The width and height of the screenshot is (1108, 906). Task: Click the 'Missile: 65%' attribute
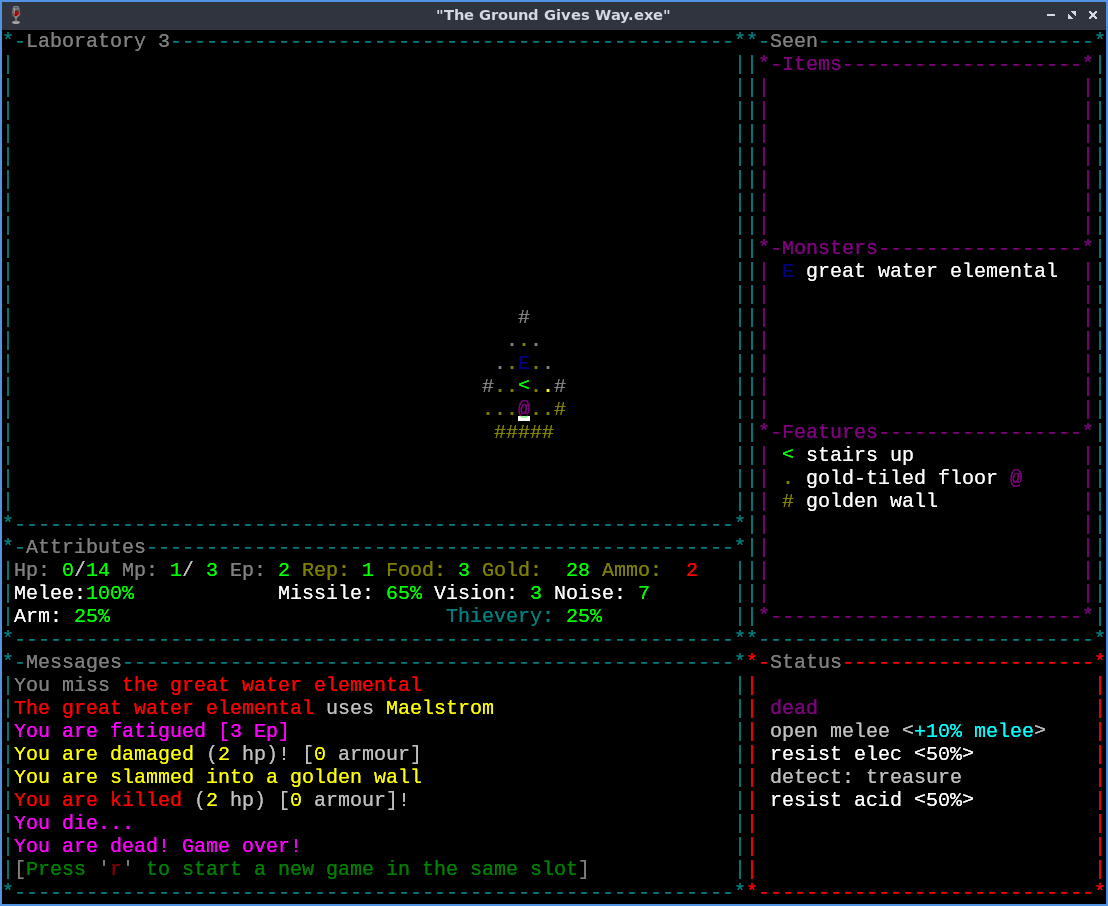(350, 592)
